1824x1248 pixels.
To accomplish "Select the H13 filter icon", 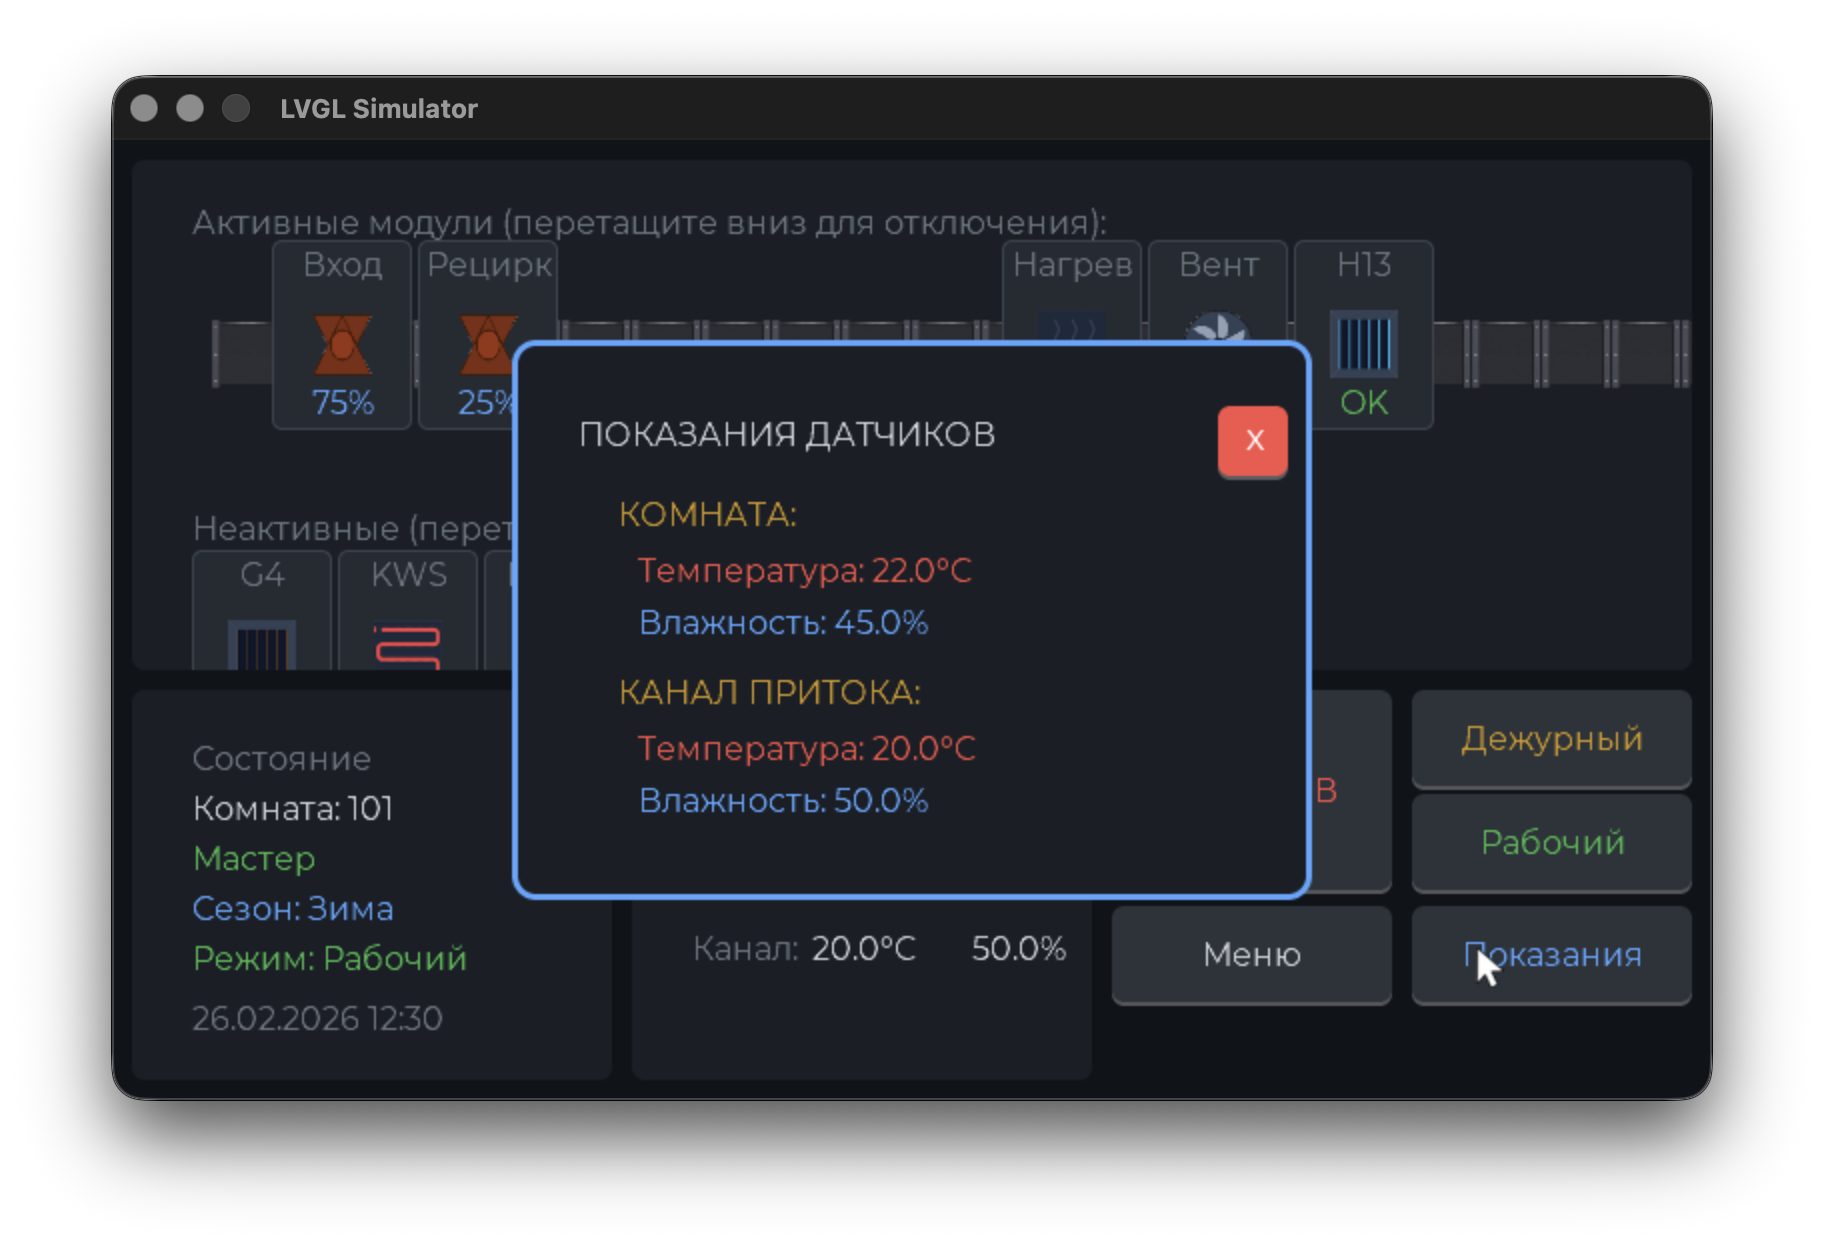I will pyautogui.click(x=1363, y=344).
